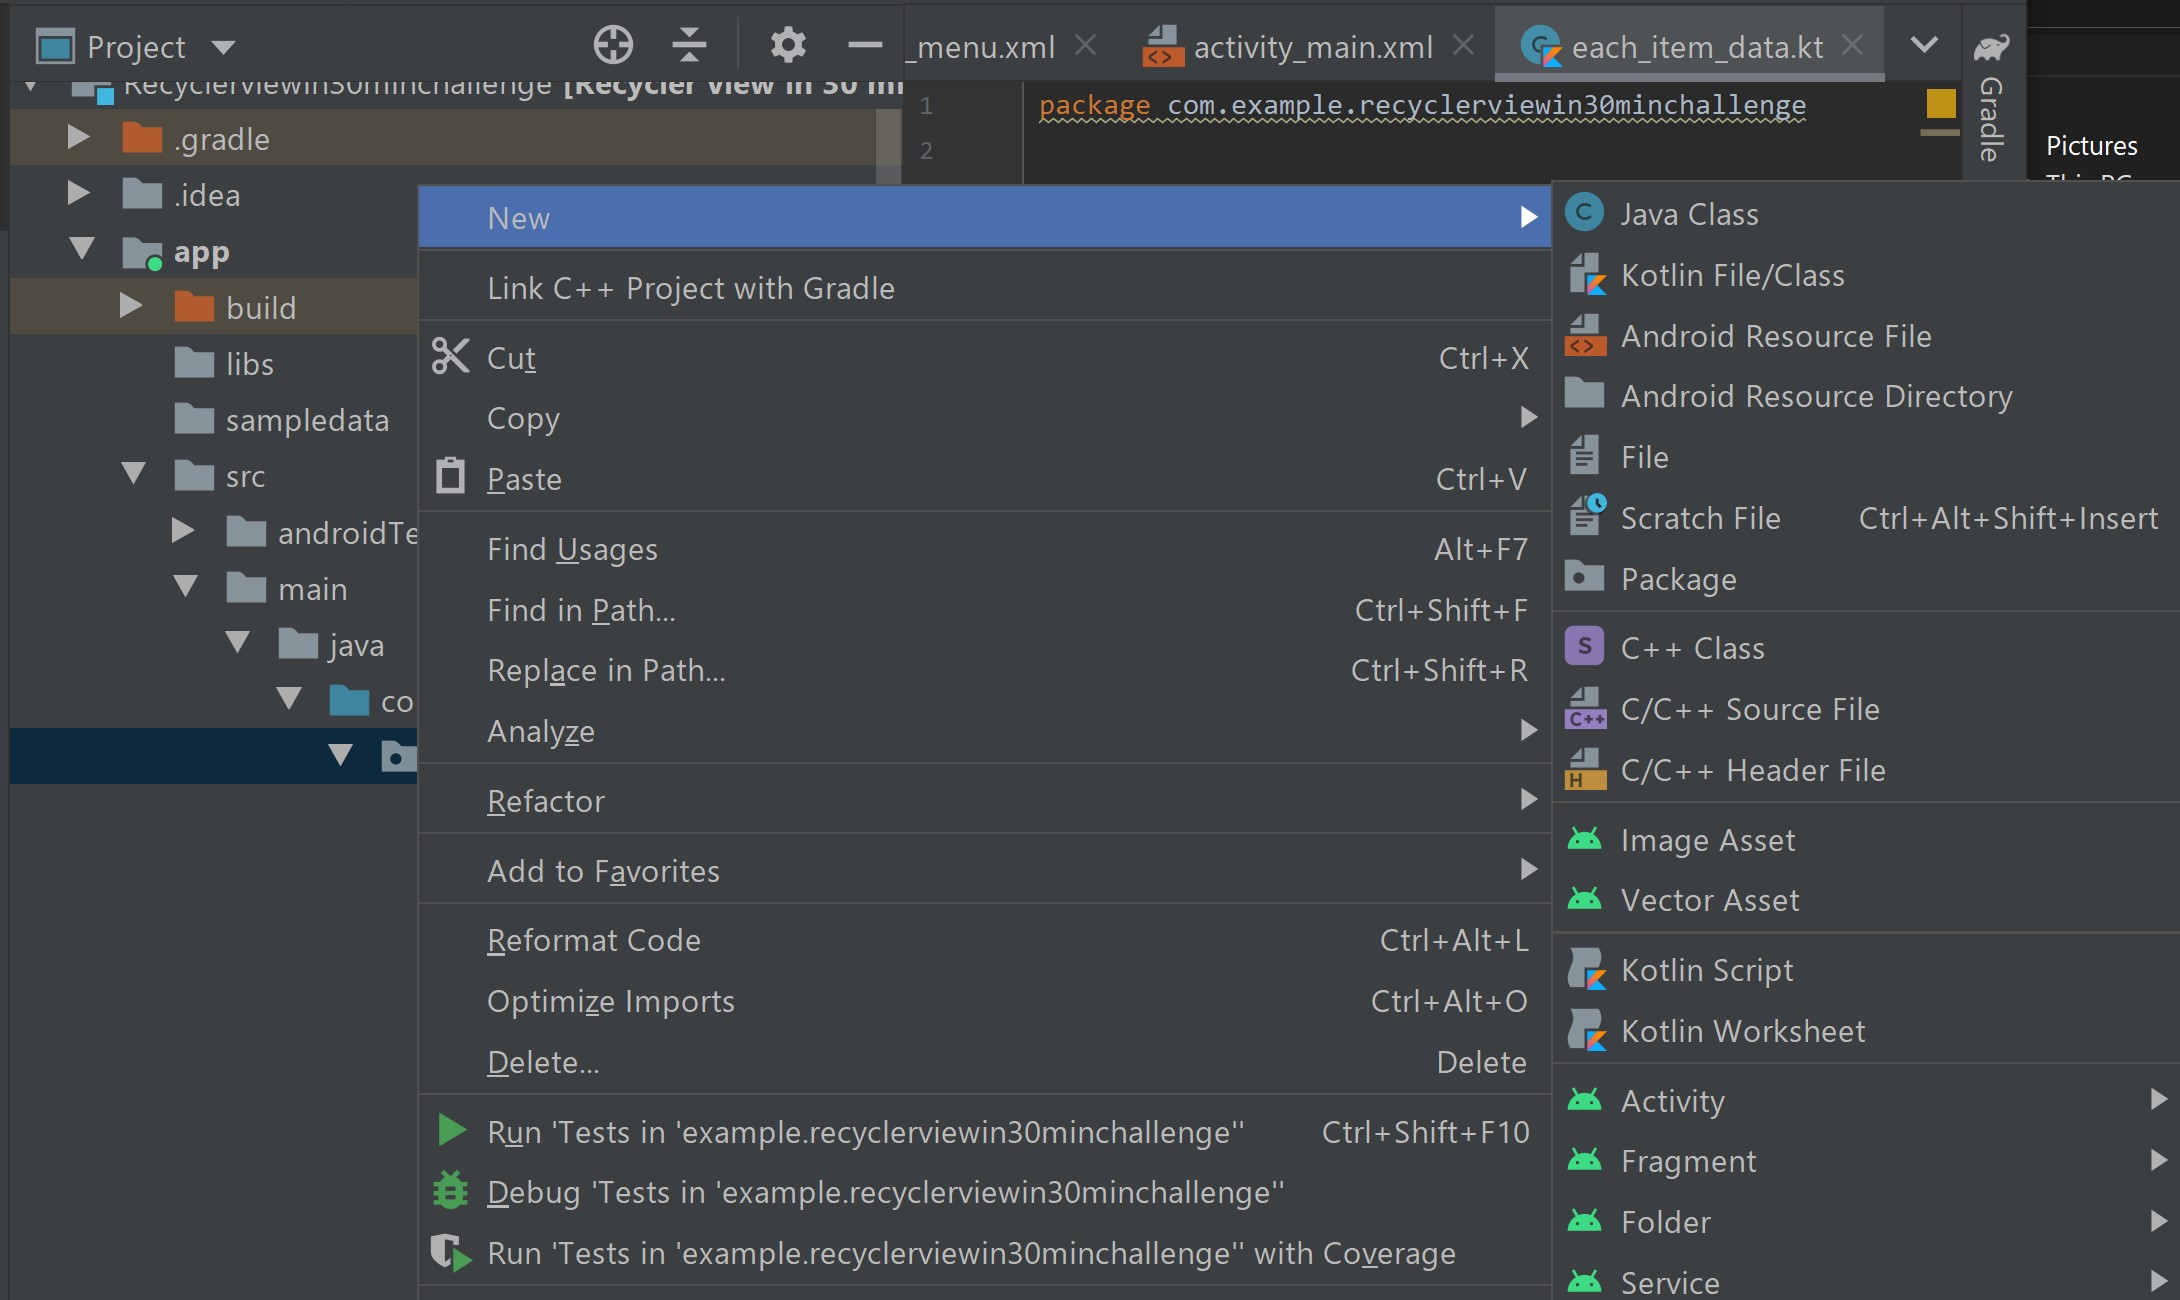Choose 'Link C++ Project with Gradle'

coord(691,288)
